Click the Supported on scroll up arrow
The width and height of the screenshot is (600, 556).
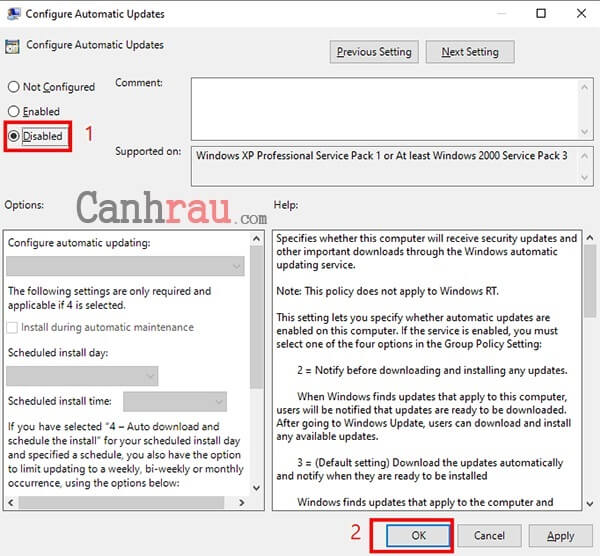click(x=584, y=156)
